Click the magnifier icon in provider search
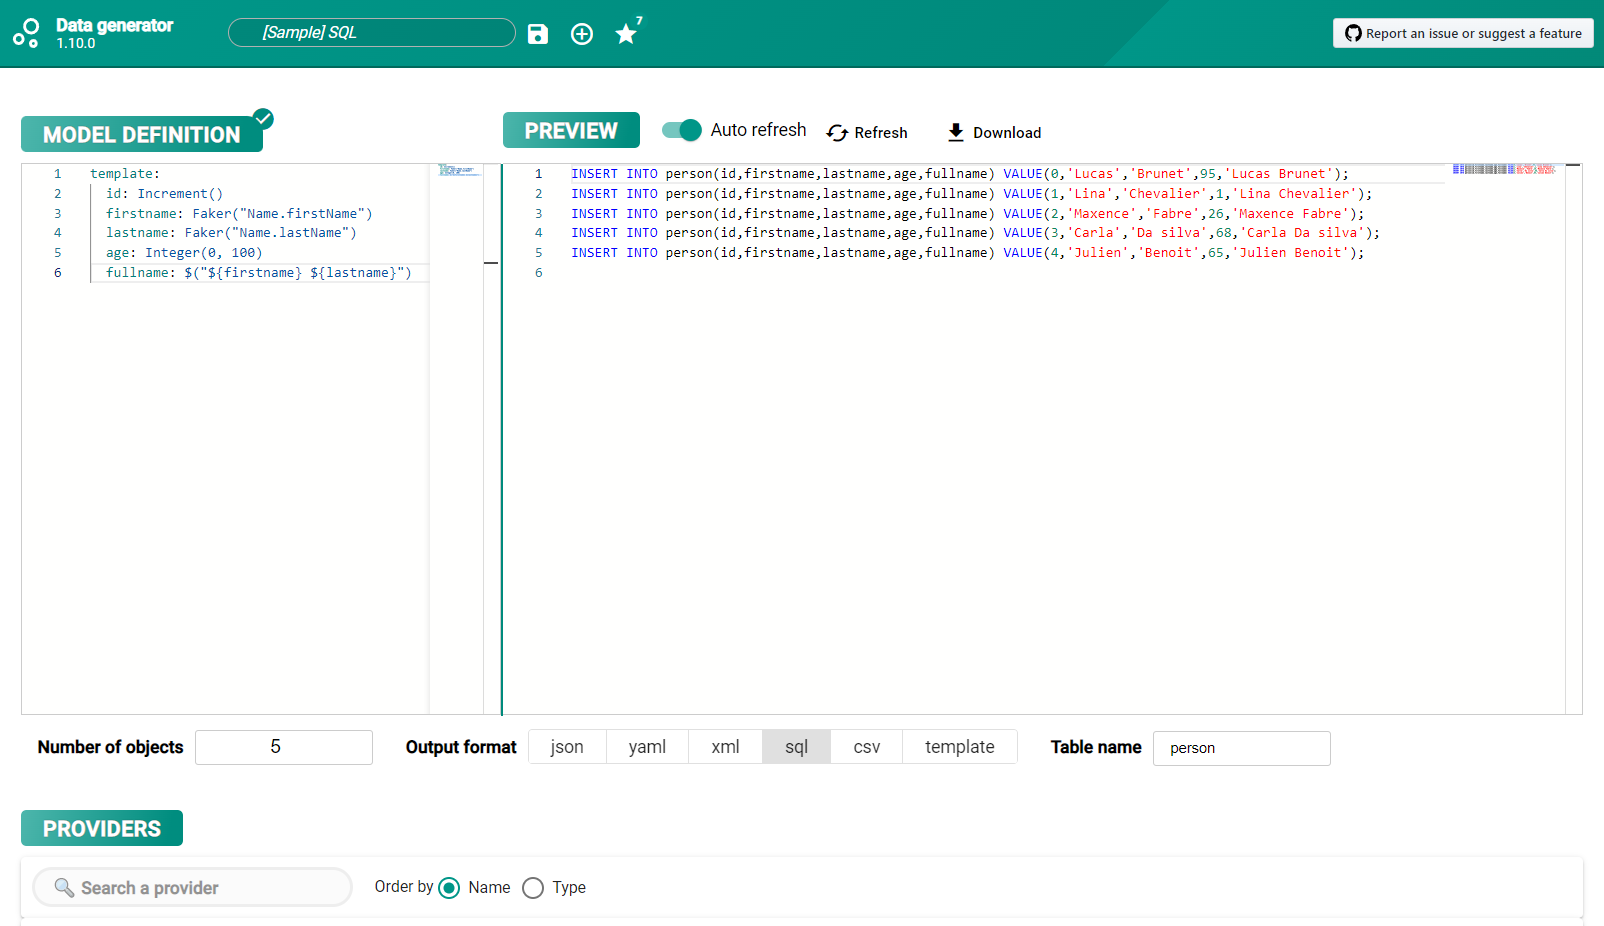The height and width of the screenshot is (926, 1604). [64, 888]
